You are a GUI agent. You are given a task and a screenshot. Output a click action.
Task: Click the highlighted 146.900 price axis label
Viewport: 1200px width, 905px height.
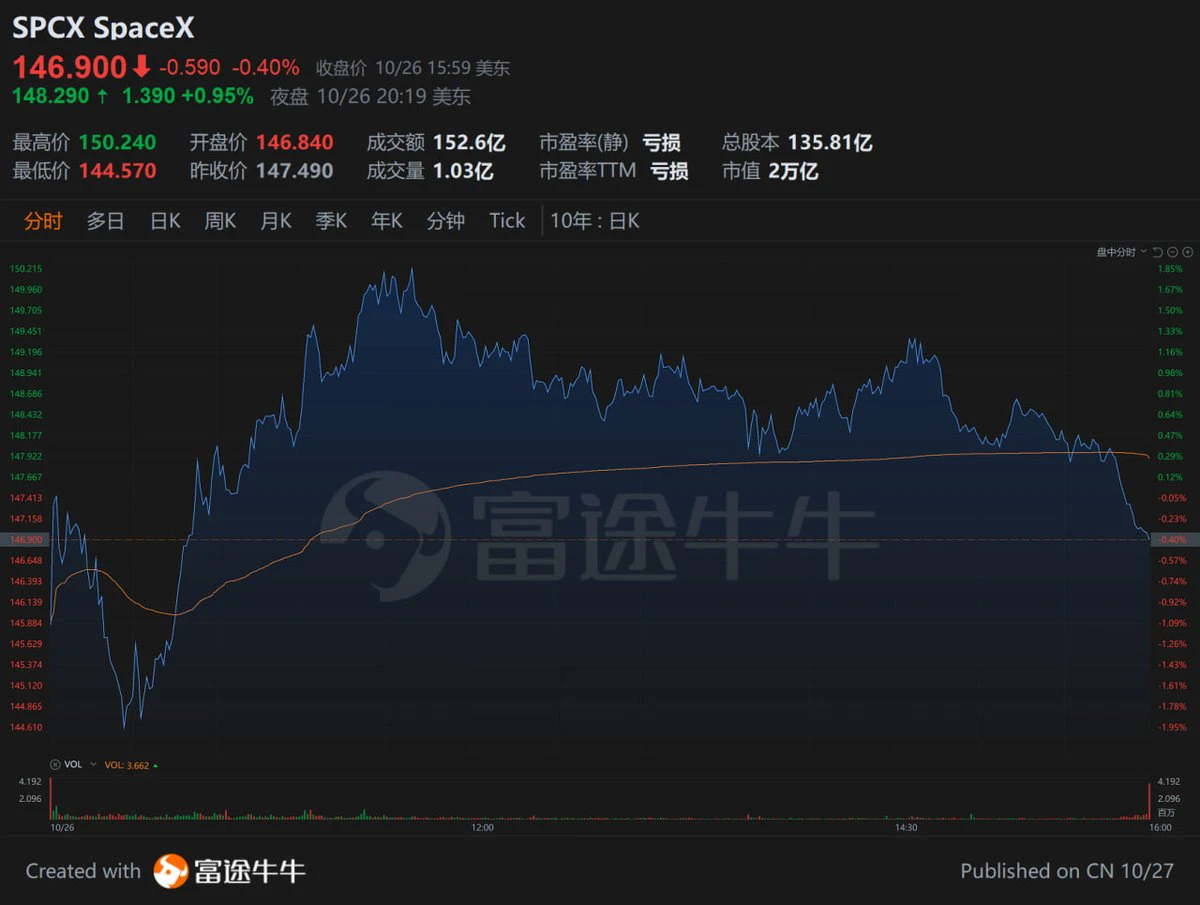click(x=26, y=539)
